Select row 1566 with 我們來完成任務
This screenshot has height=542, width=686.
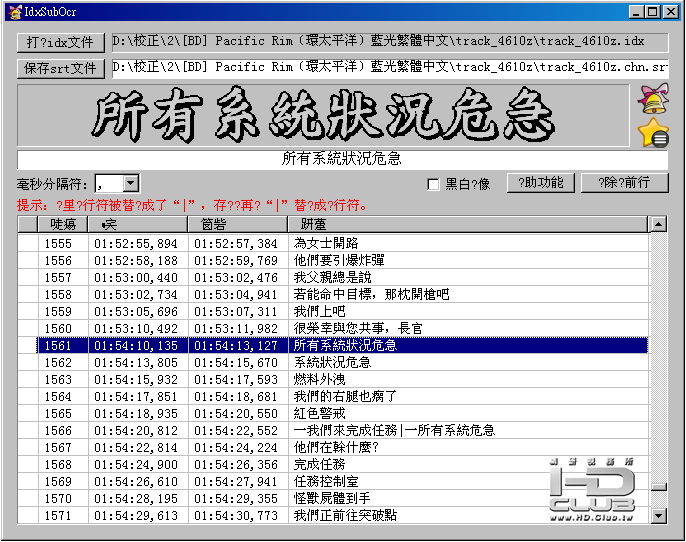332,431
